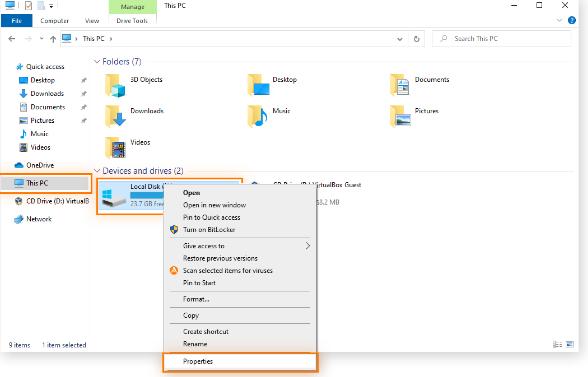Viewport: 588px width, 377px height.
Task: Select CD Drive (D:) in navigation pane
Action: coord(52,201)
